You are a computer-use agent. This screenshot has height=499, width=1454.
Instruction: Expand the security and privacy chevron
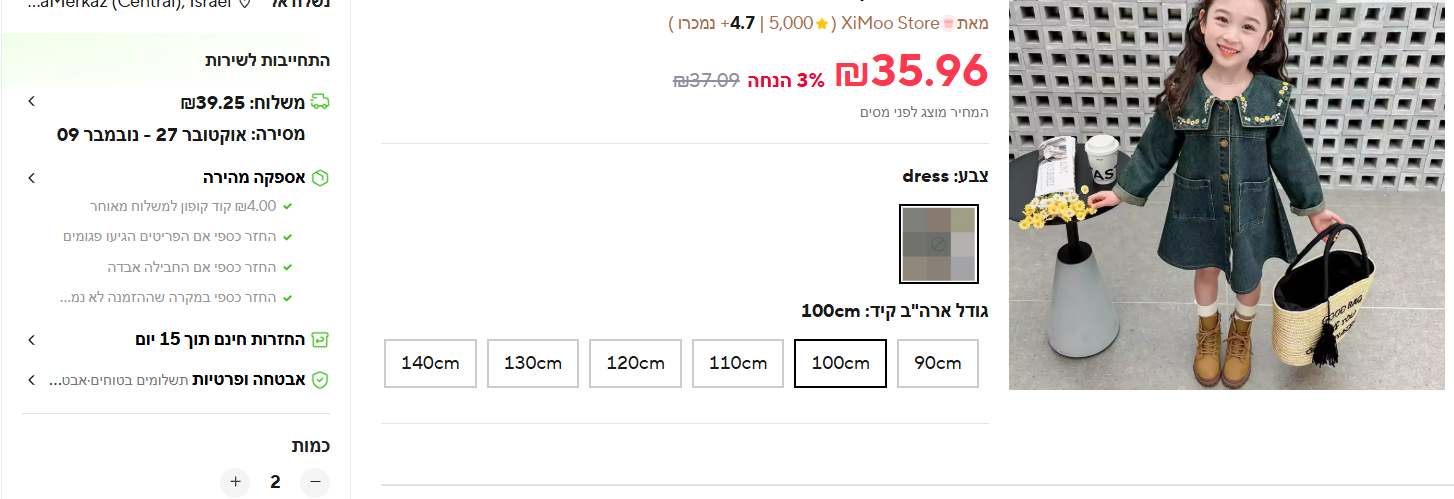pos(31,380)
